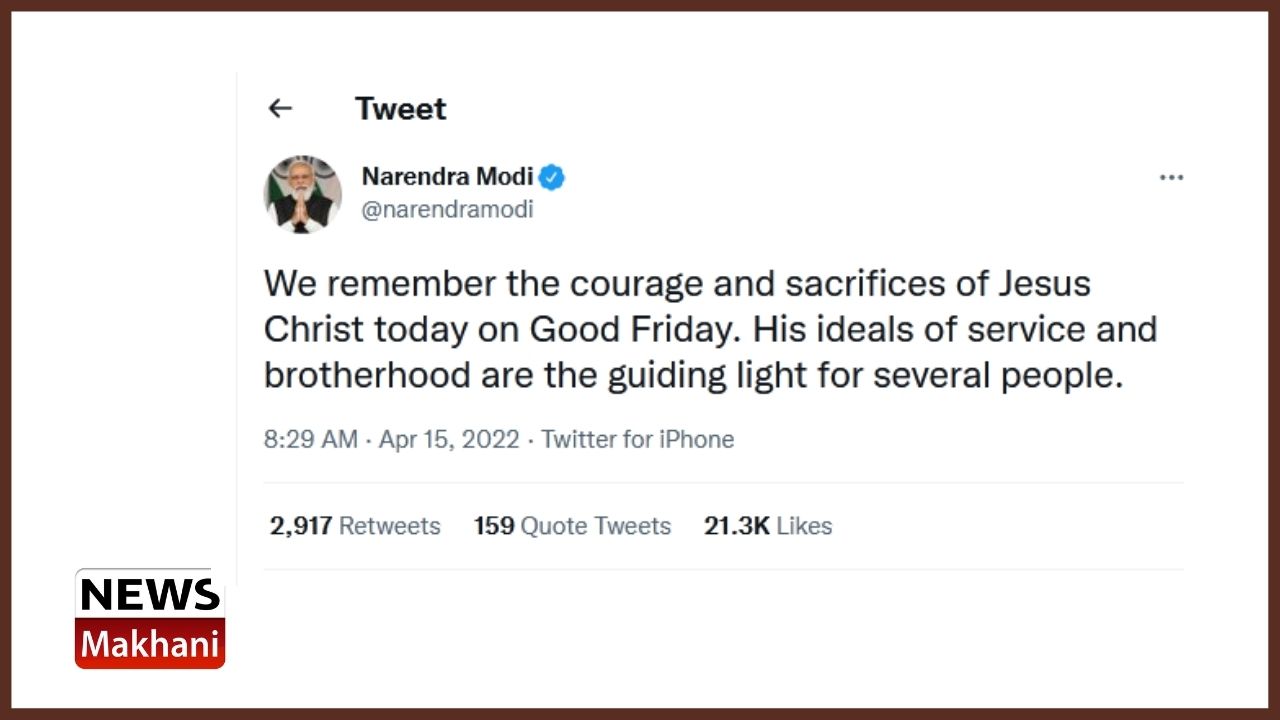Click the Tweet header title
This screenshot has height=720, width=1280.
(x=400, y=108)
